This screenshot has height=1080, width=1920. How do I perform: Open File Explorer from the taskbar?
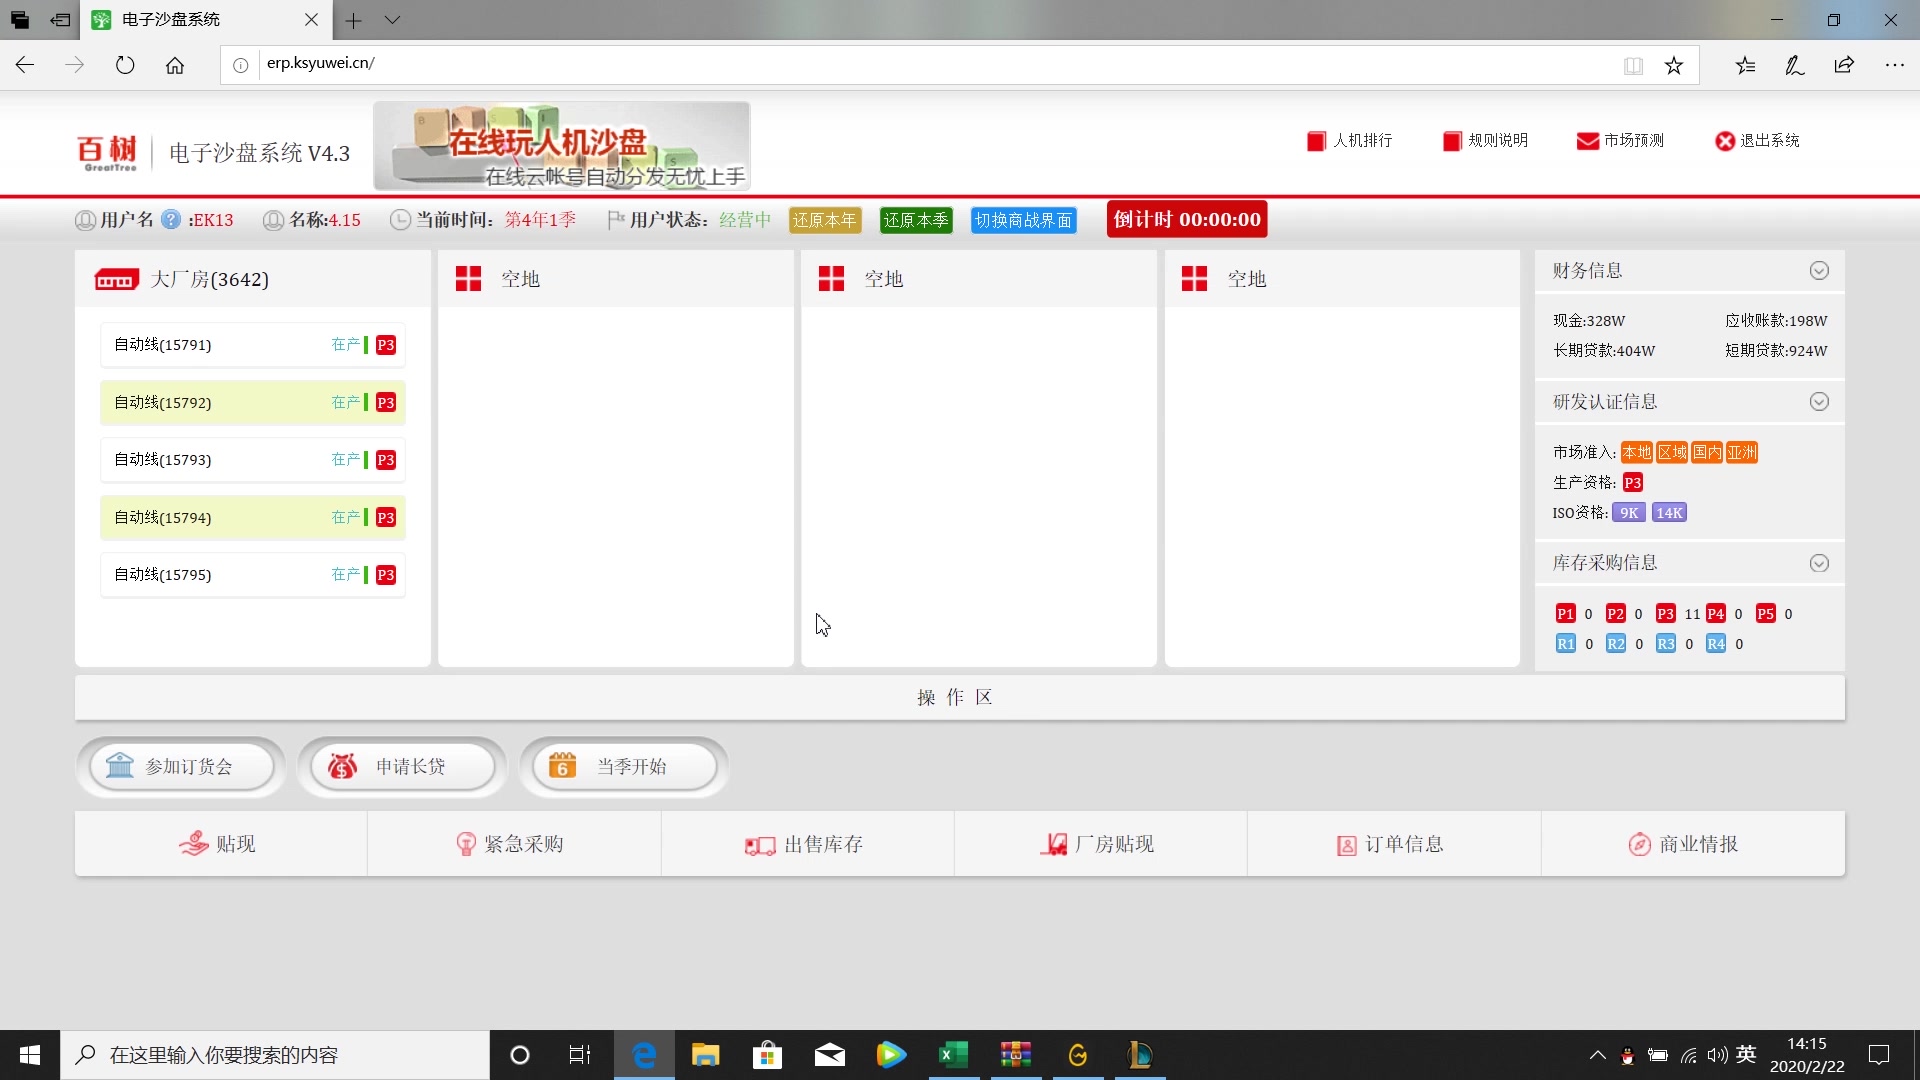(705, 1054)
